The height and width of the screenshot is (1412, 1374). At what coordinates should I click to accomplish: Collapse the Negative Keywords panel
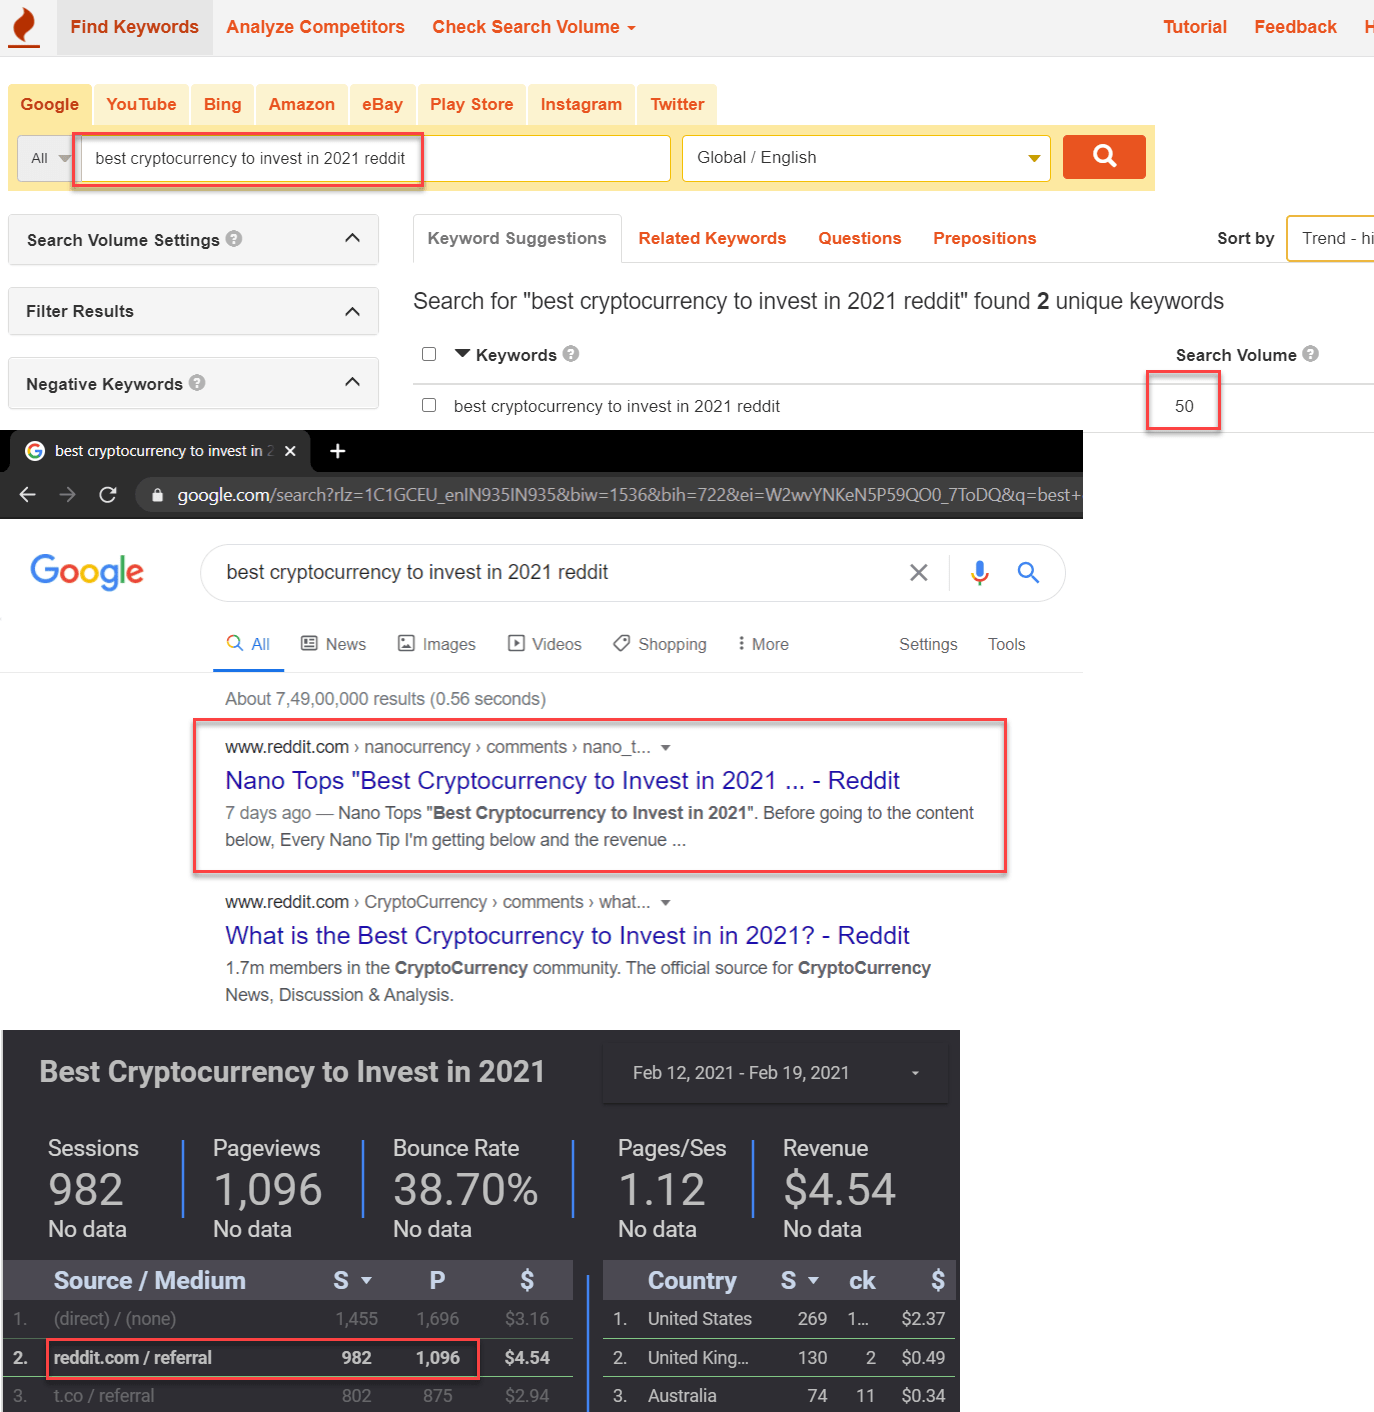(x=352, y=382)
